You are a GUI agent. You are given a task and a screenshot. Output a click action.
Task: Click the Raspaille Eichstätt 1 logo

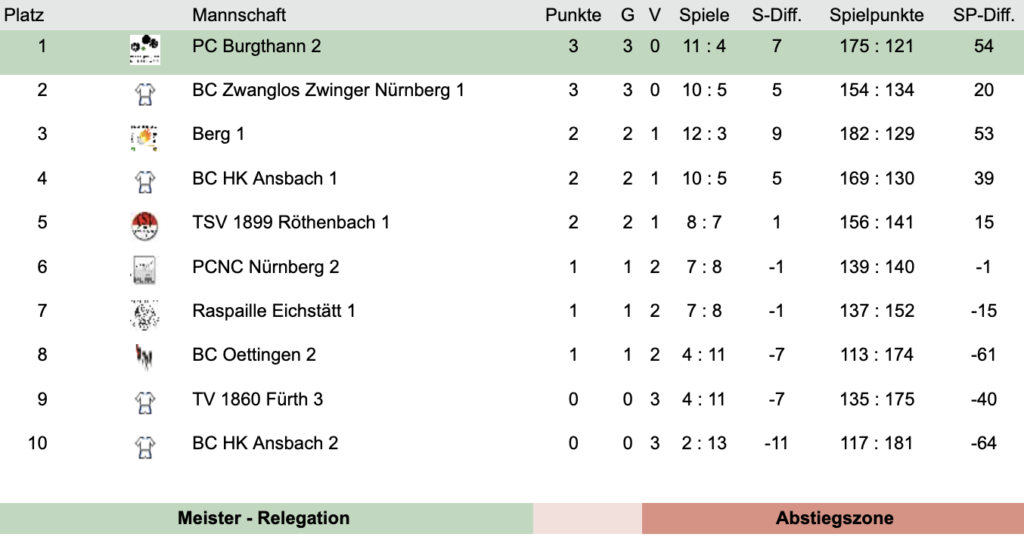(145, 314)
